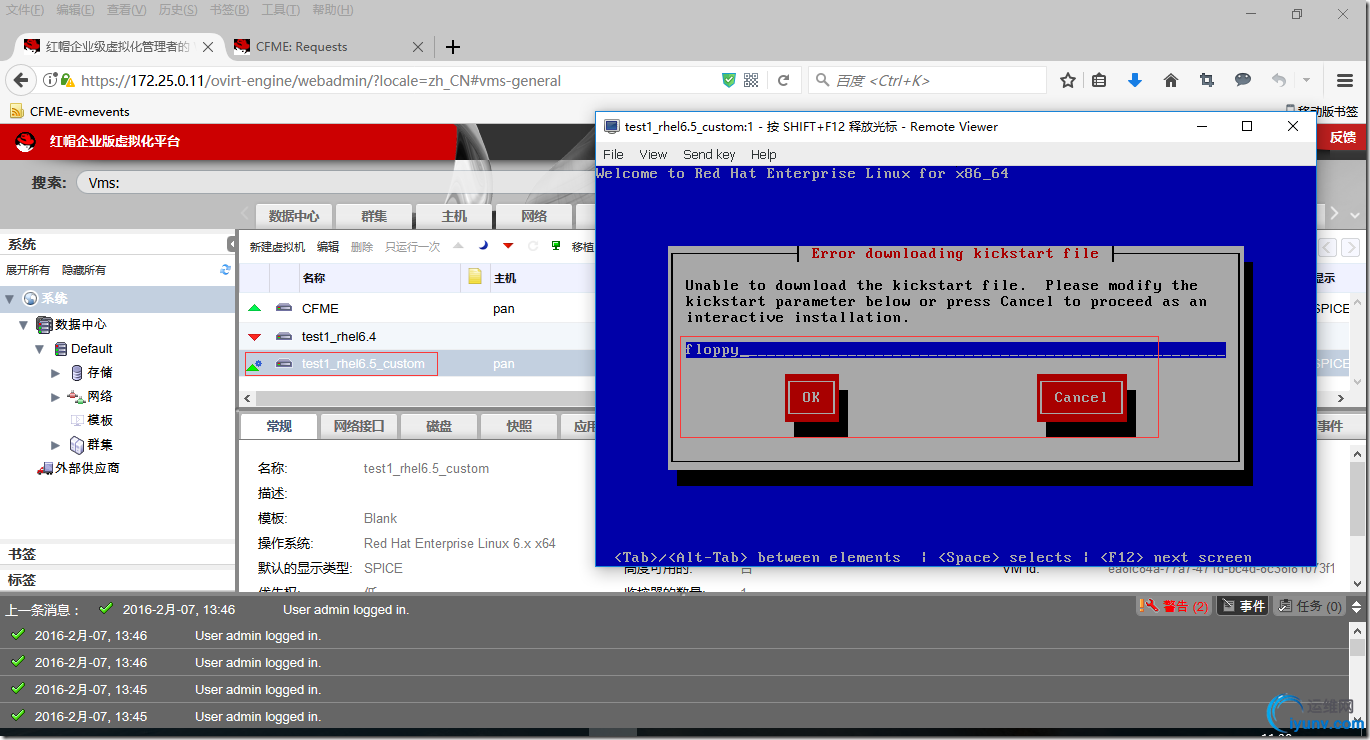
Task: Select 模板 in the system tree
Action: (100, 421)
